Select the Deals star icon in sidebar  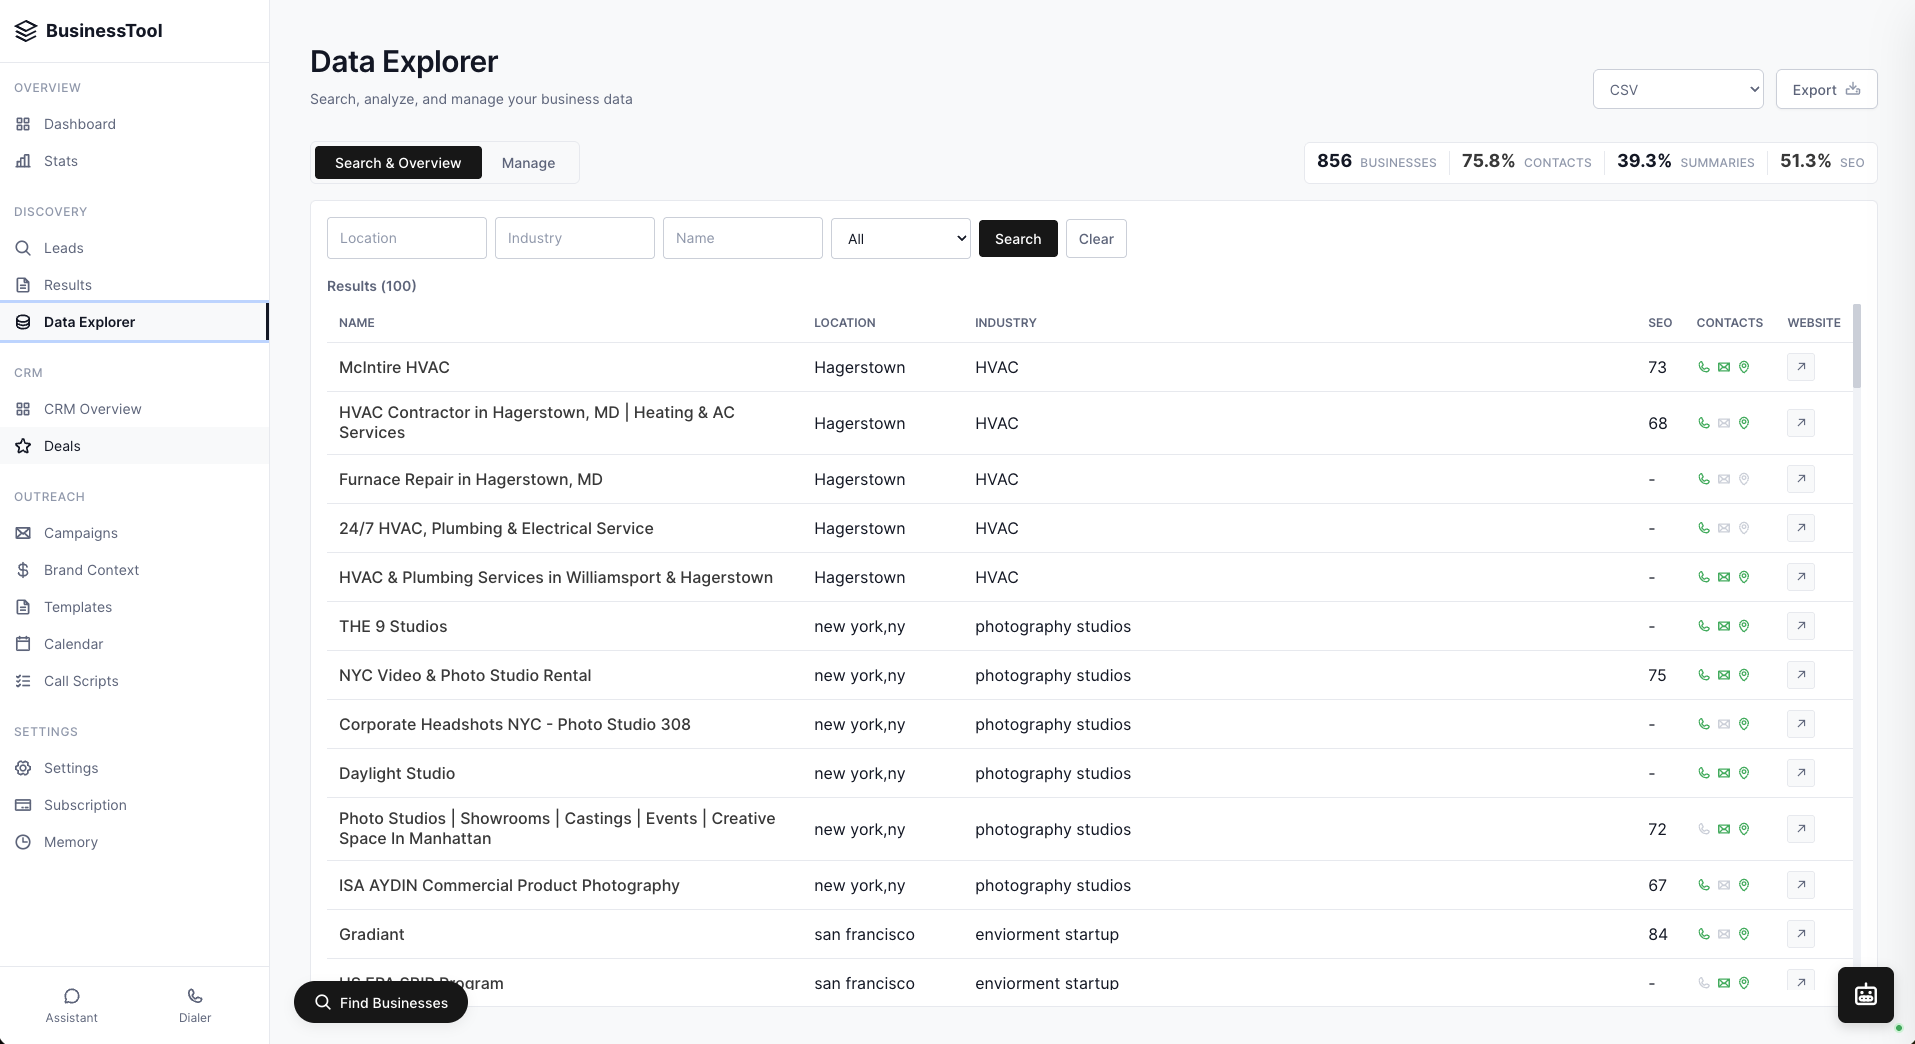point(22,445)
